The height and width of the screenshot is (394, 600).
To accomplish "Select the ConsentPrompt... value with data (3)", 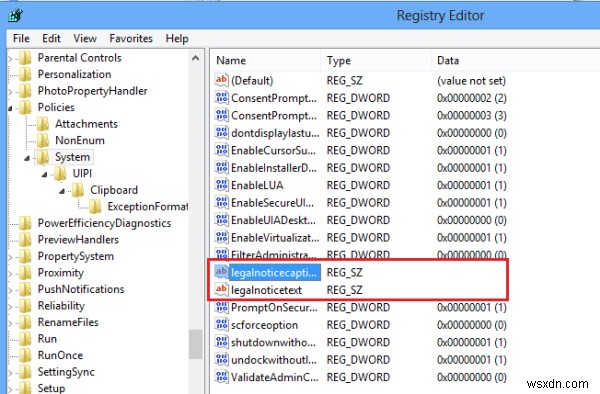I will (274, 115).
